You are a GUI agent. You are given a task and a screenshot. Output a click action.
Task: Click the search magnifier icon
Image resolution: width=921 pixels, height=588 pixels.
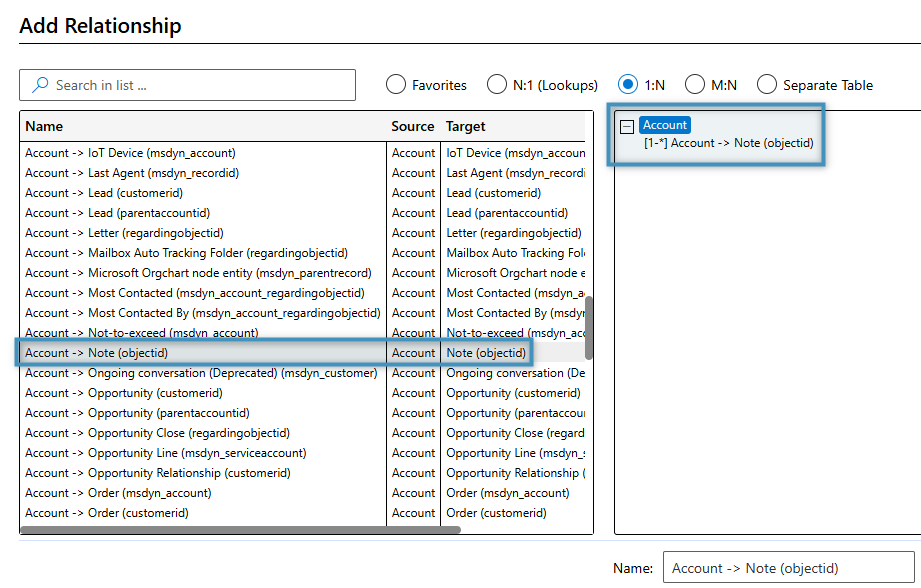tap(39, 85)
